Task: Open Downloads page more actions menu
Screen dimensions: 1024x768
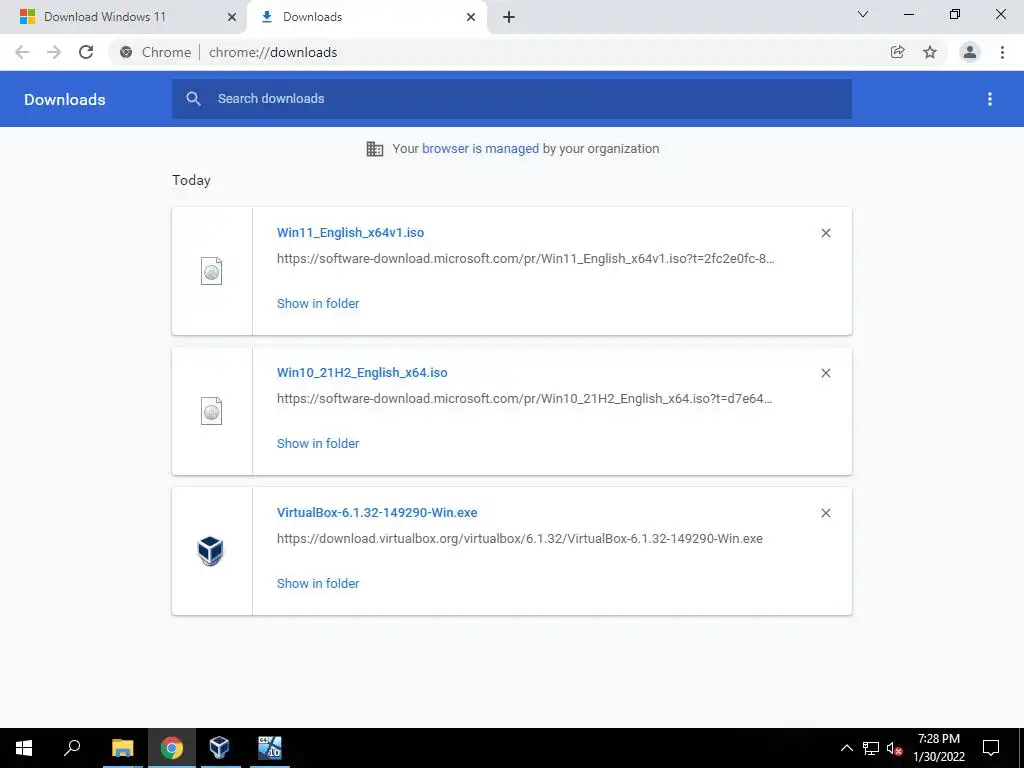Action: pyautogui.click(x=990, y=99)
